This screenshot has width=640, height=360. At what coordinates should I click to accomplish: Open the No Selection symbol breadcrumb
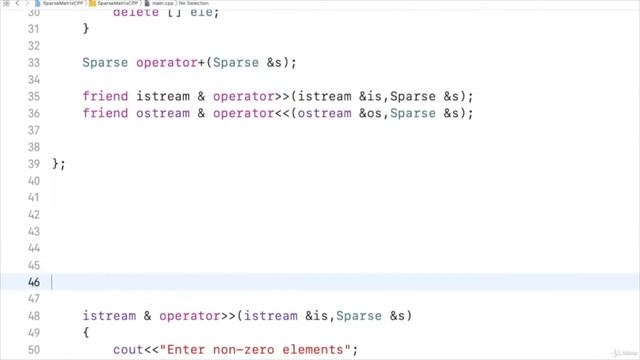click(x=194, y=3)
